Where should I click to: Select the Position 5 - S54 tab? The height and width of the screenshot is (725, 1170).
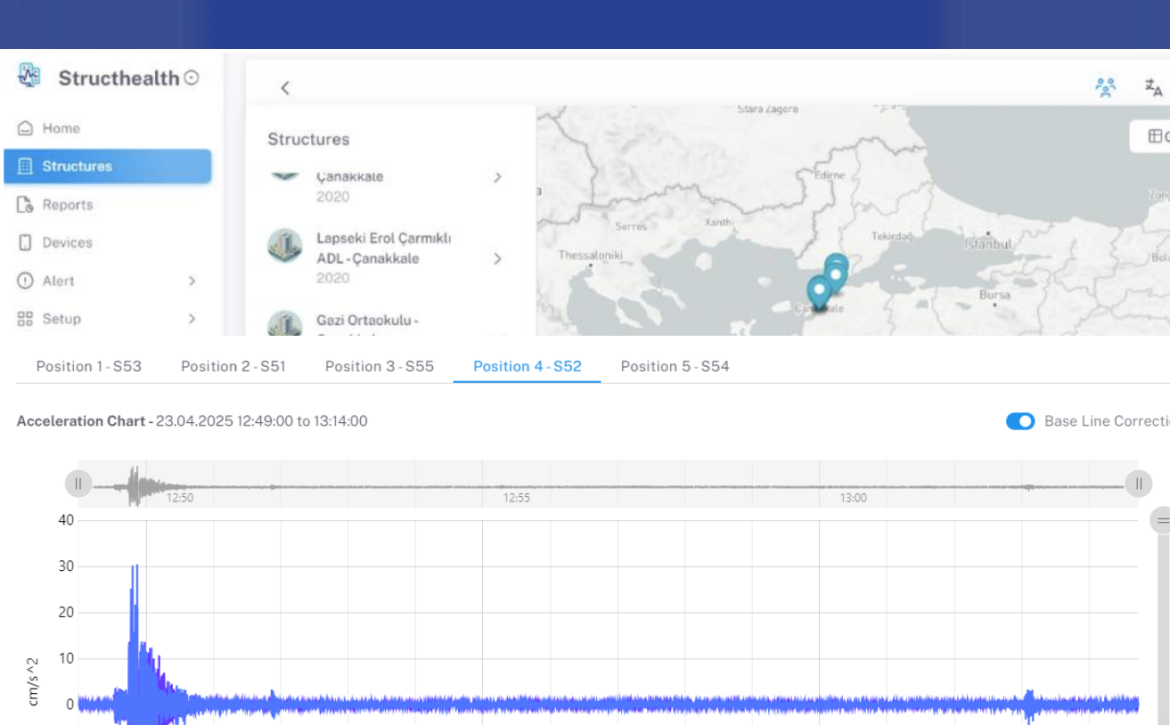click(x=674, y=366)
